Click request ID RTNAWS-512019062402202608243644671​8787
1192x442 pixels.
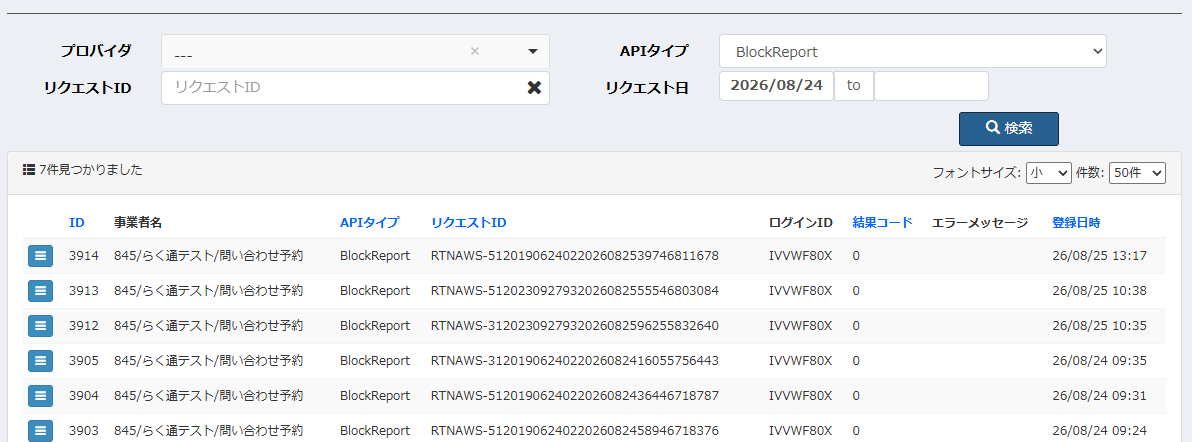coord(575,396)
